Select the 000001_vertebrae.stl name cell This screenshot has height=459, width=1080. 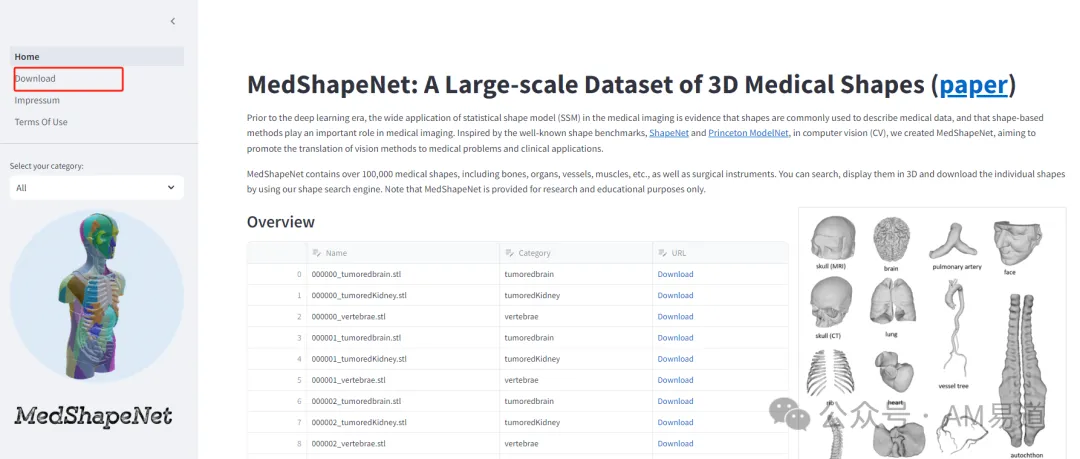[x=403, y=380]
